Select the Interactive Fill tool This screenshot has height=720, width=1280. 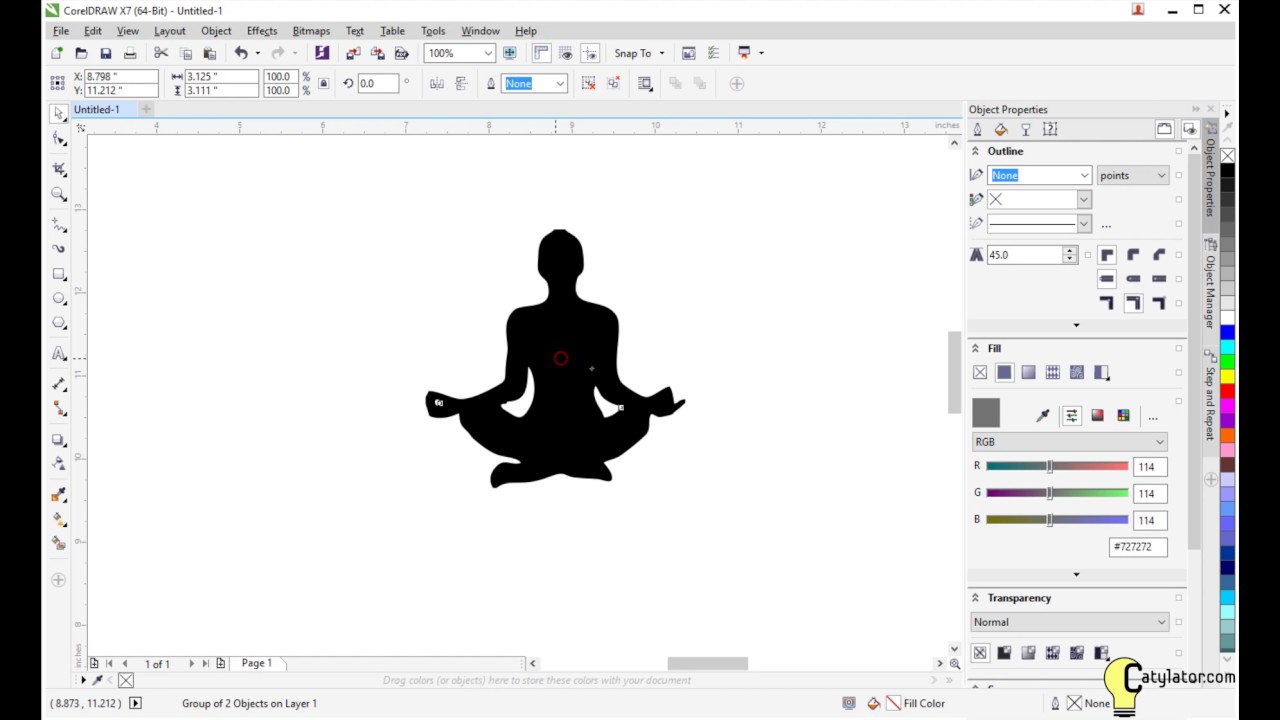click(x=59, y=520)
